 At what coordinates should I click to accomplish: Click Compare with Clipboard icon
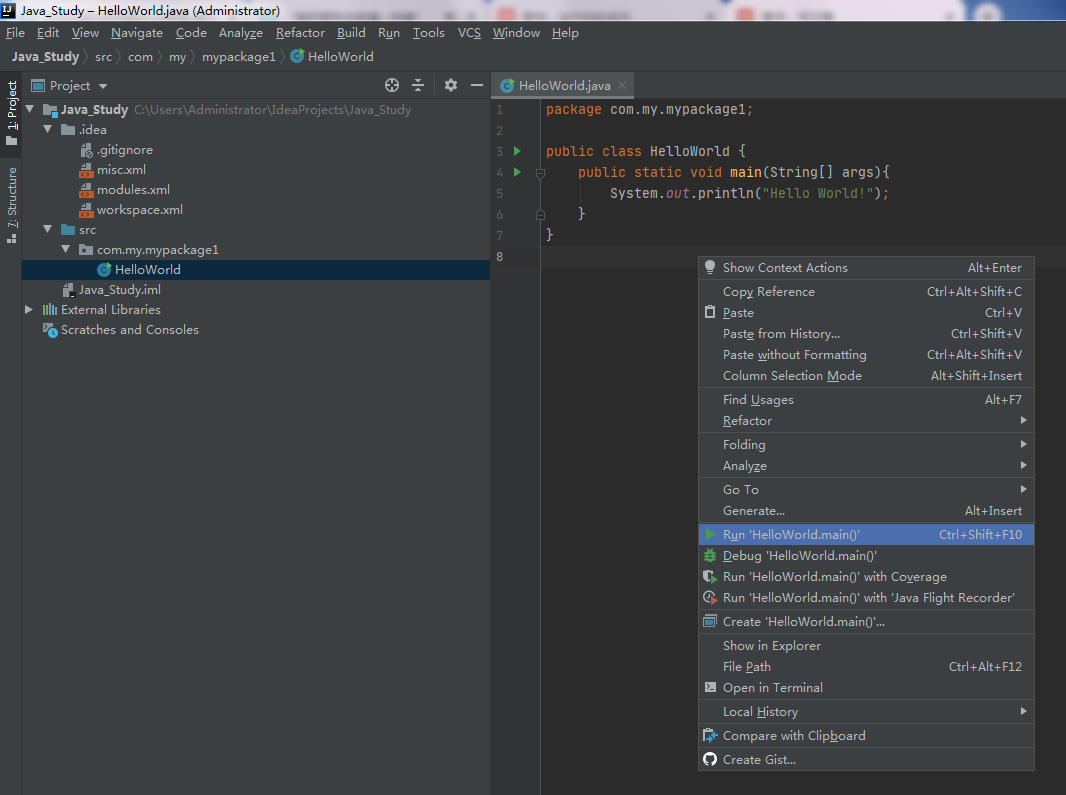pyautogui.click(x=710, y=735)
